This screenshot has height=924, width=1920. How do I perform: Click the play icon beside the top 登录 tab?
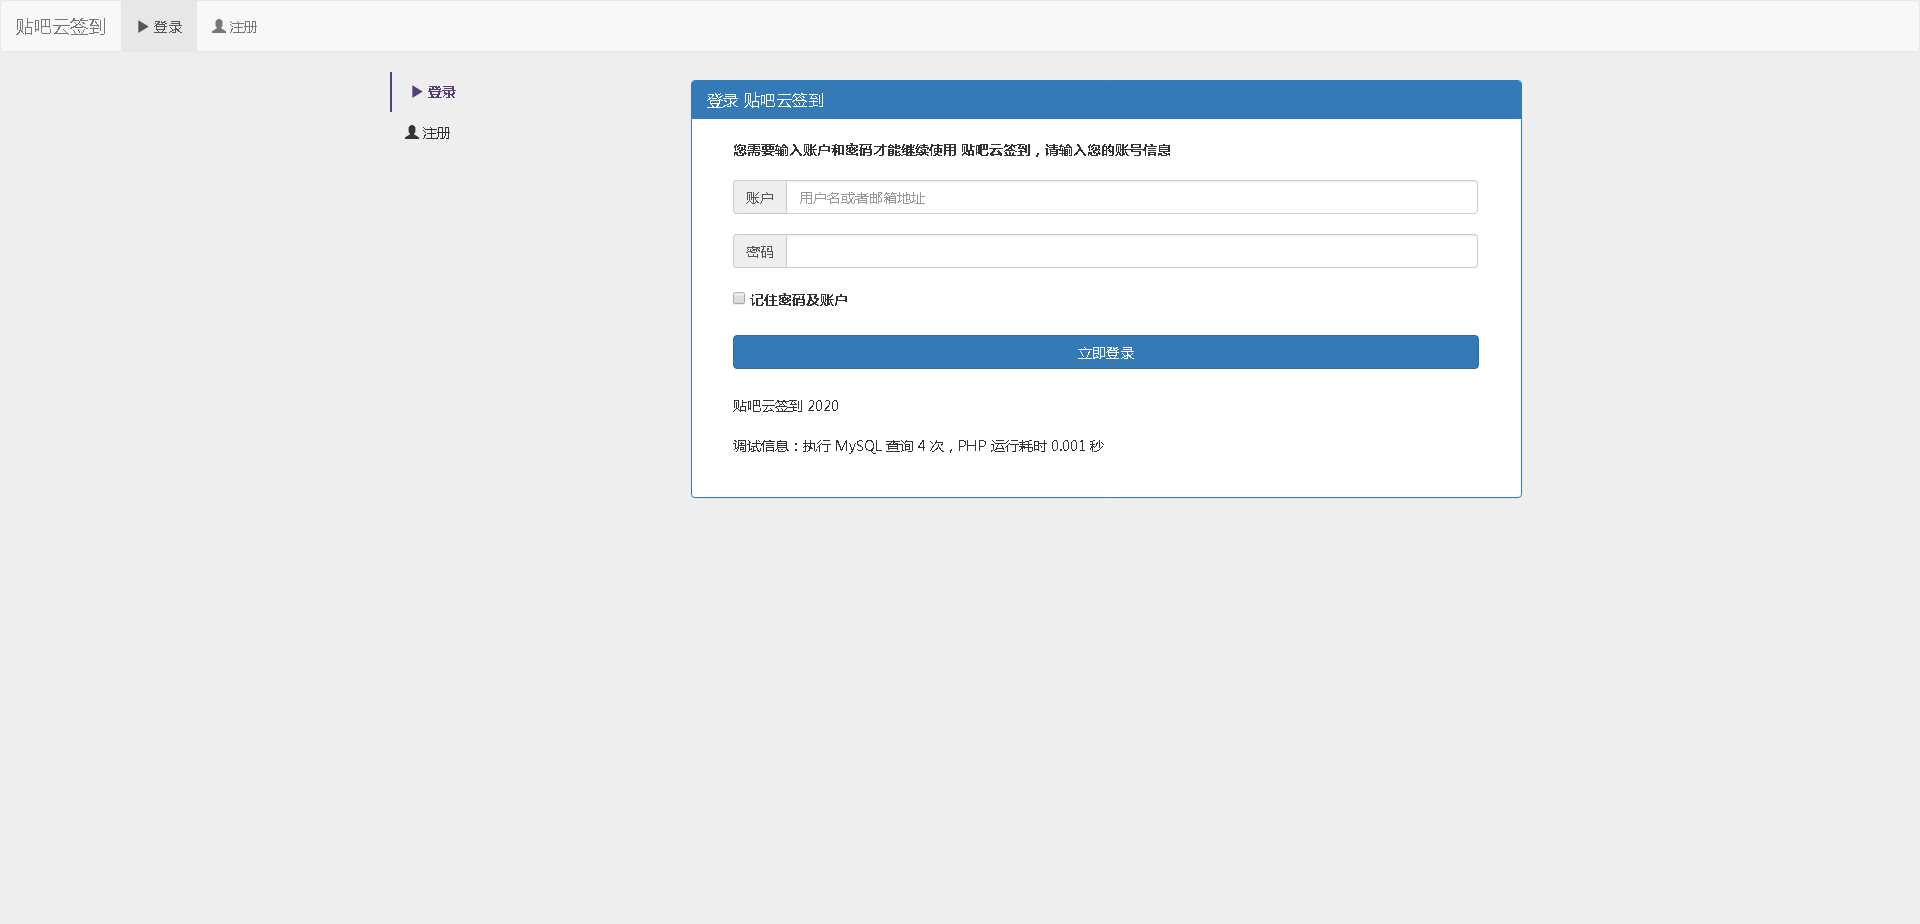point(142,27)
